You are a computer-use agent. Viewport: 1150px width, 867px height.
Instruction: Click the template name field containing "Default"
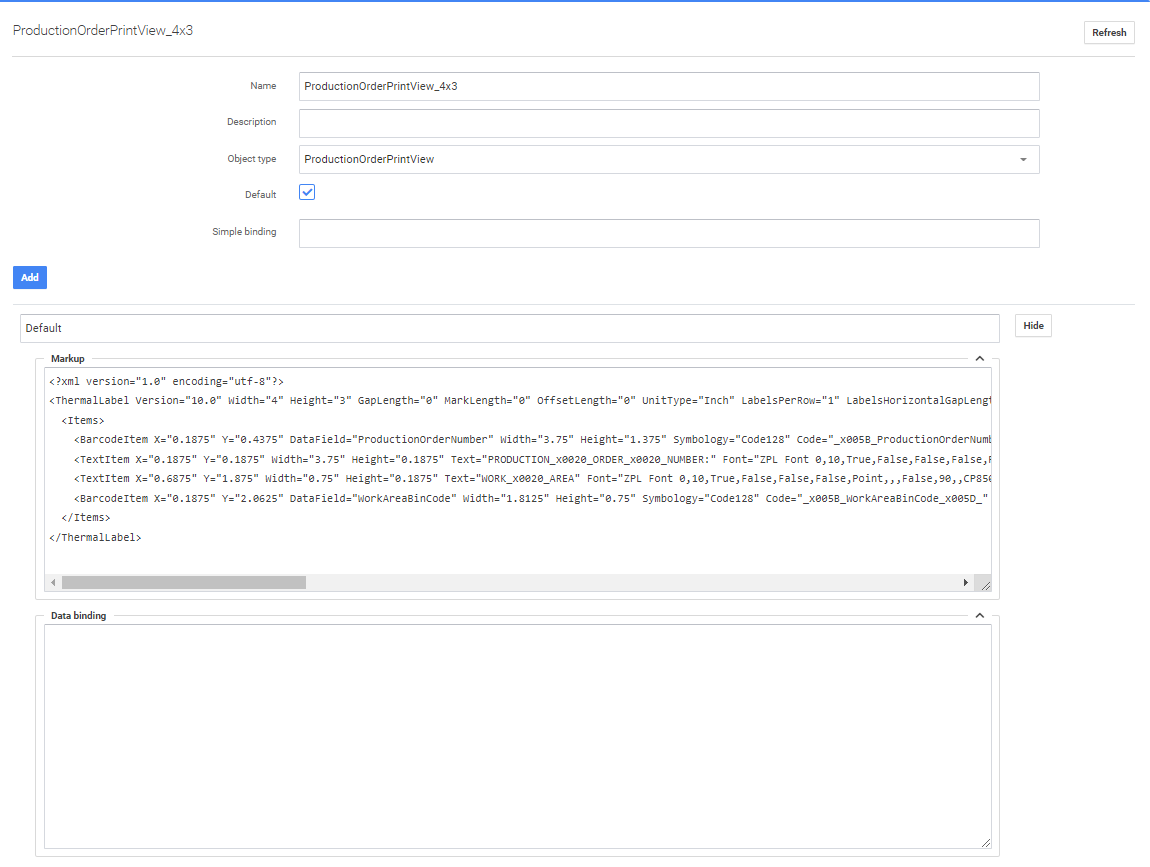click(x=509, y=328)
